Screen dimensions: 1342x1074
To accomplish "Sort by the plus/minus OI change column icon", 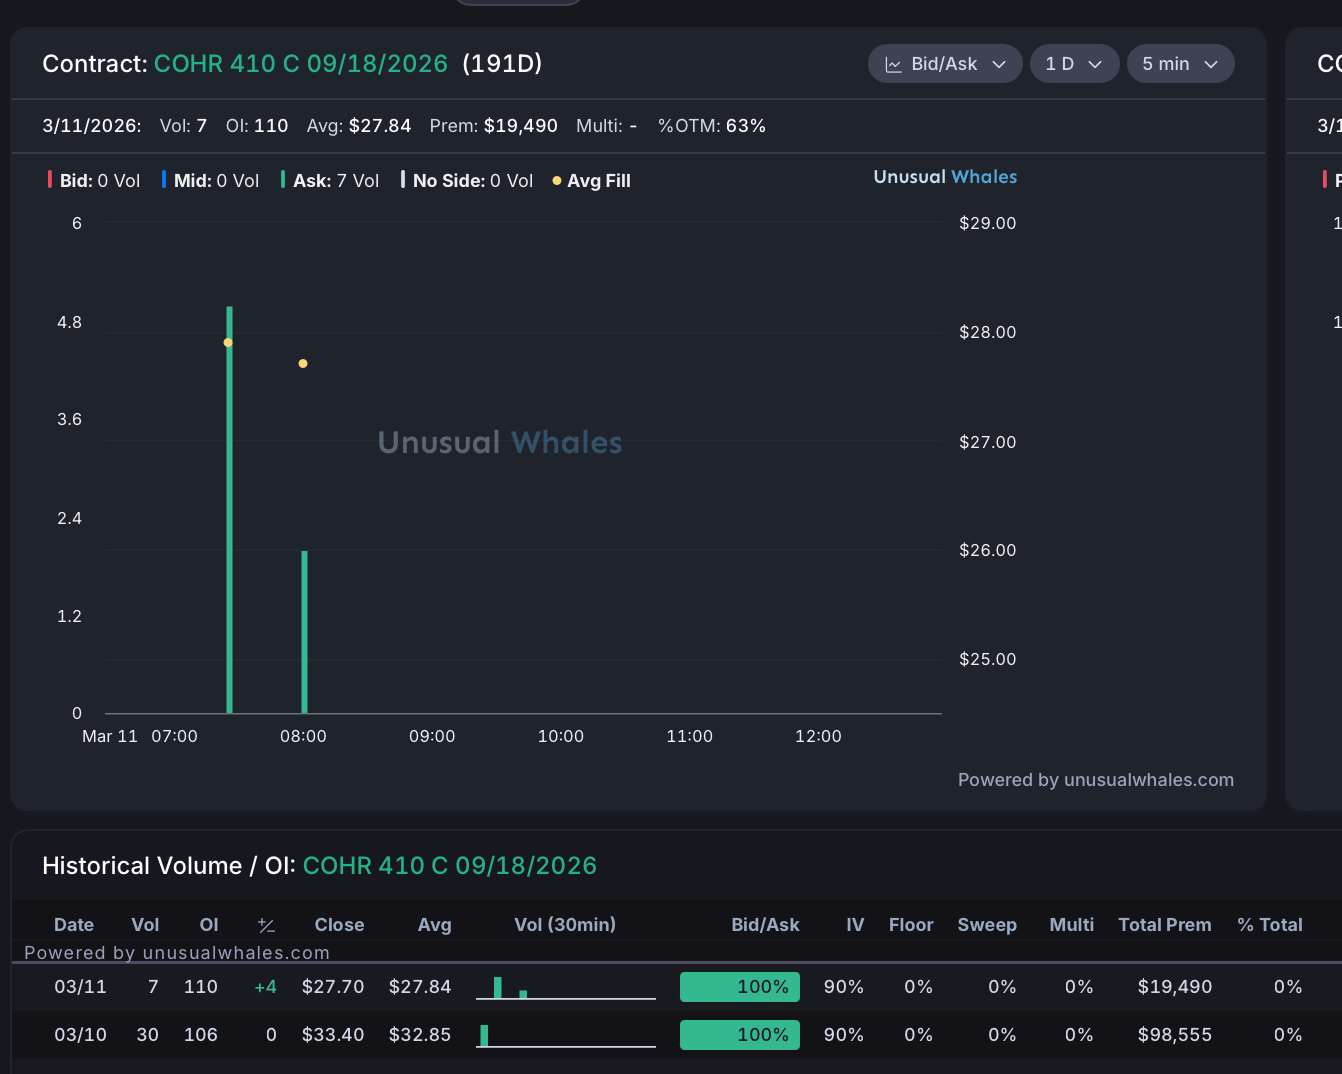I will tap(266, 925).
